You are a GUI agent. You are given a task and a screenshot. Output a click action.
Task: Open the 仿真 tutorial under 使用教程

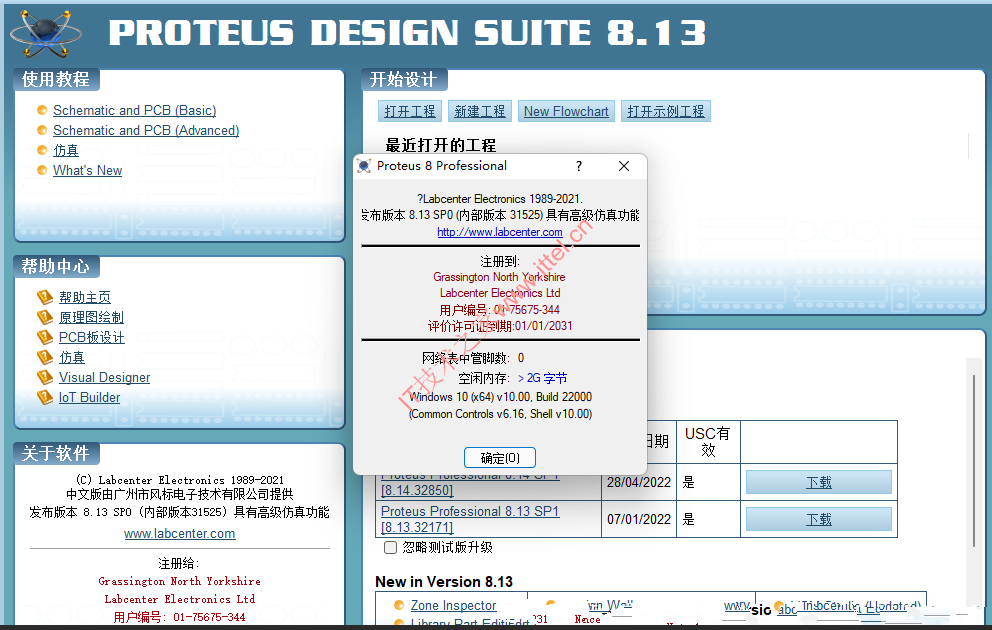[66, 150]
